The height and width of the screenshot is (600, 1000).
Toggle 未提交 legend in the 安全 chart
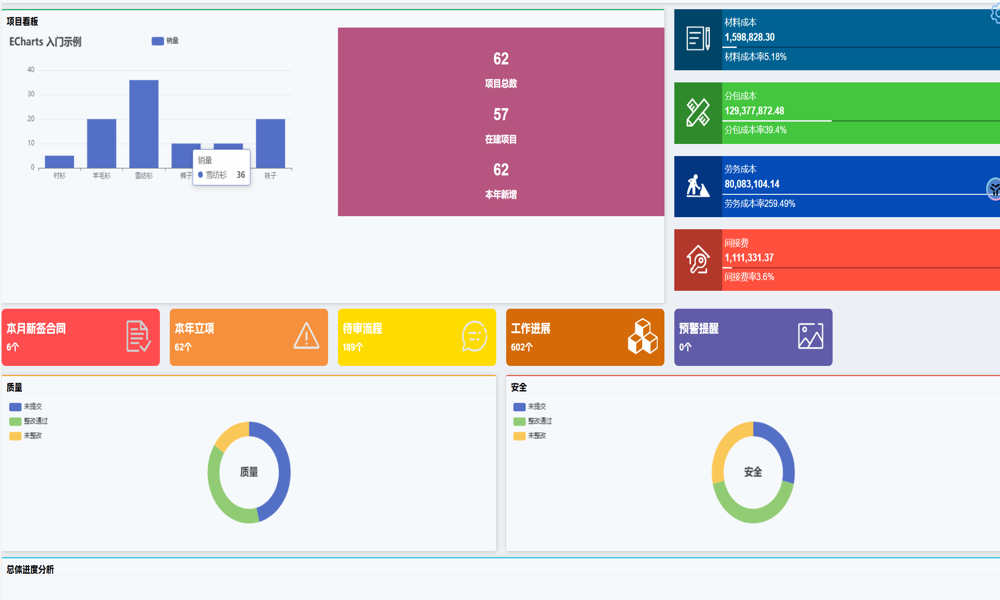click(529, 407)
